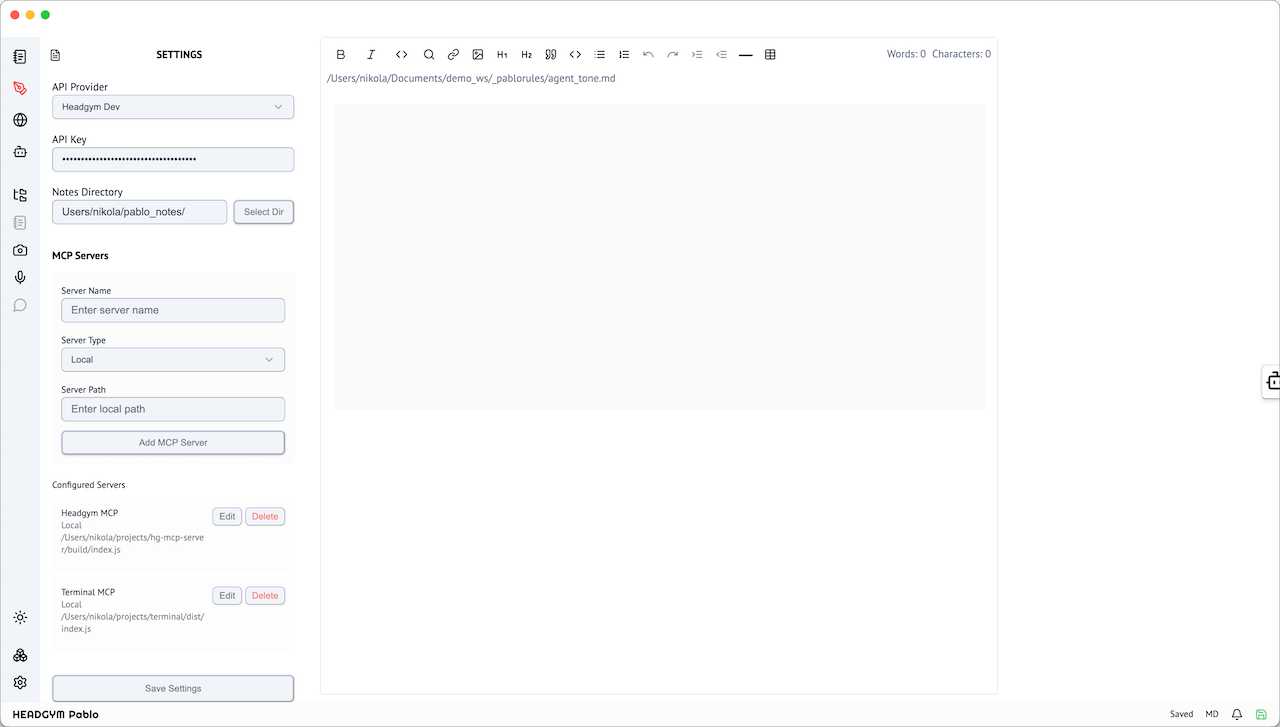Edit the Terminal MCP server

click(227, 596)
